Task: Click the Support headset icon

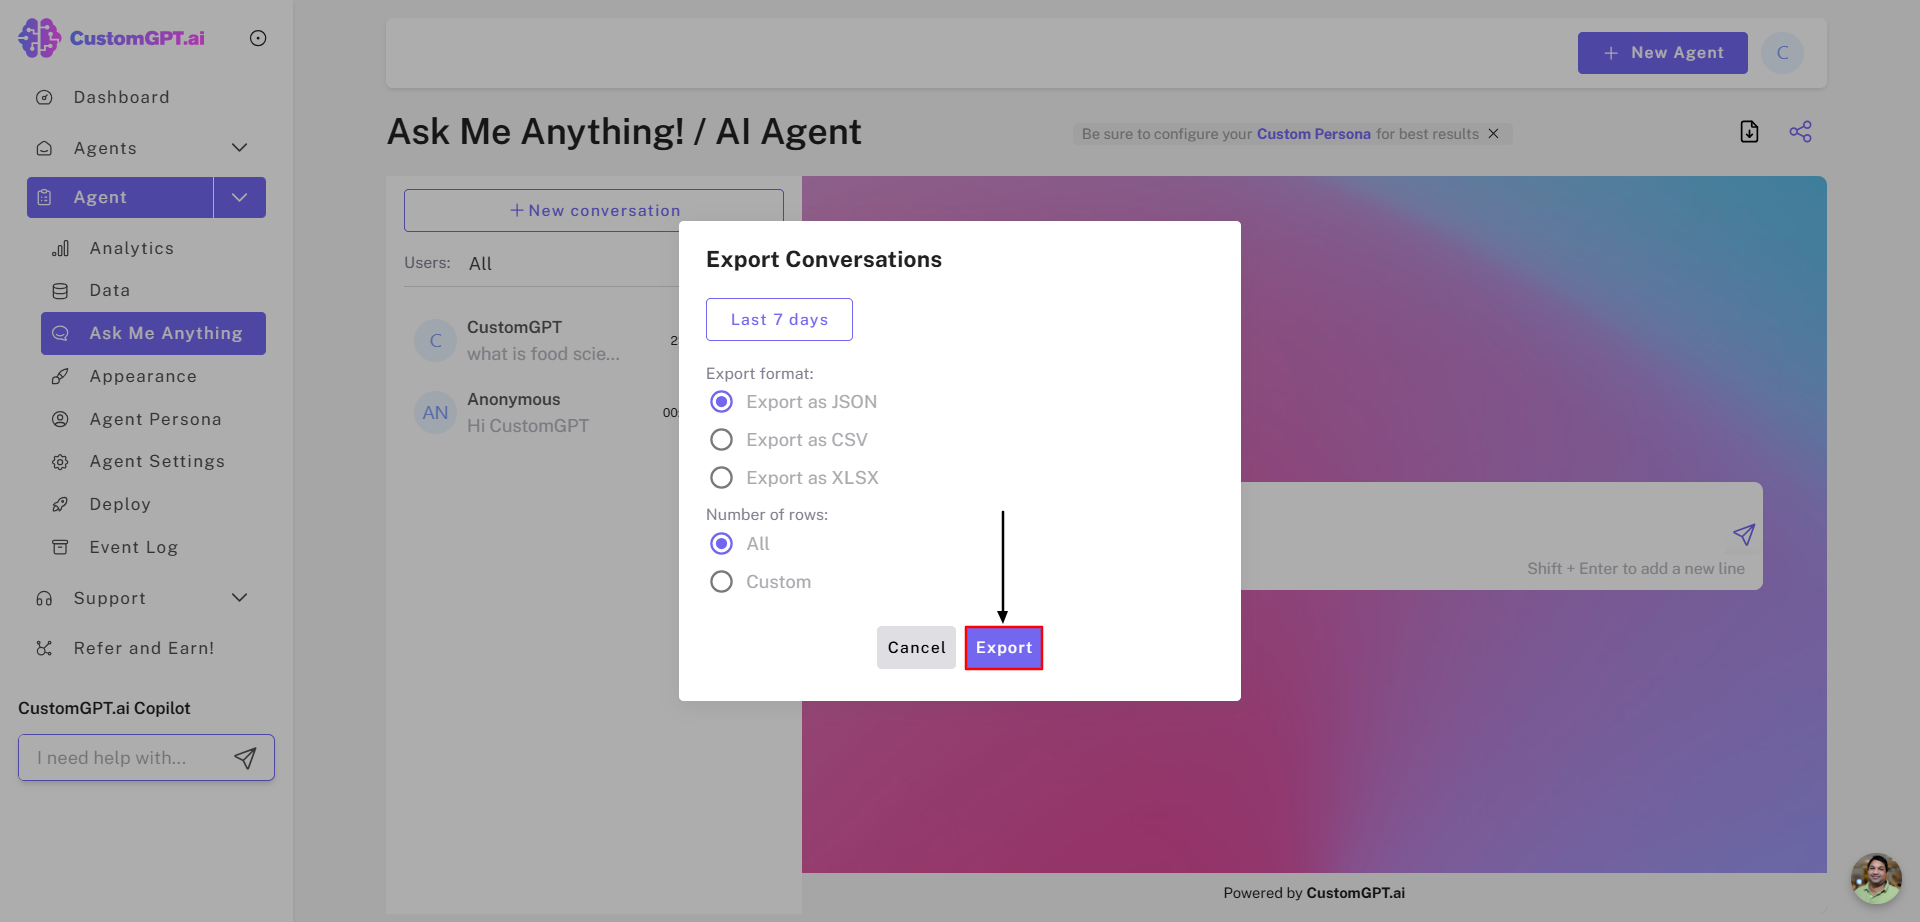Action: (x=44, y=598)
